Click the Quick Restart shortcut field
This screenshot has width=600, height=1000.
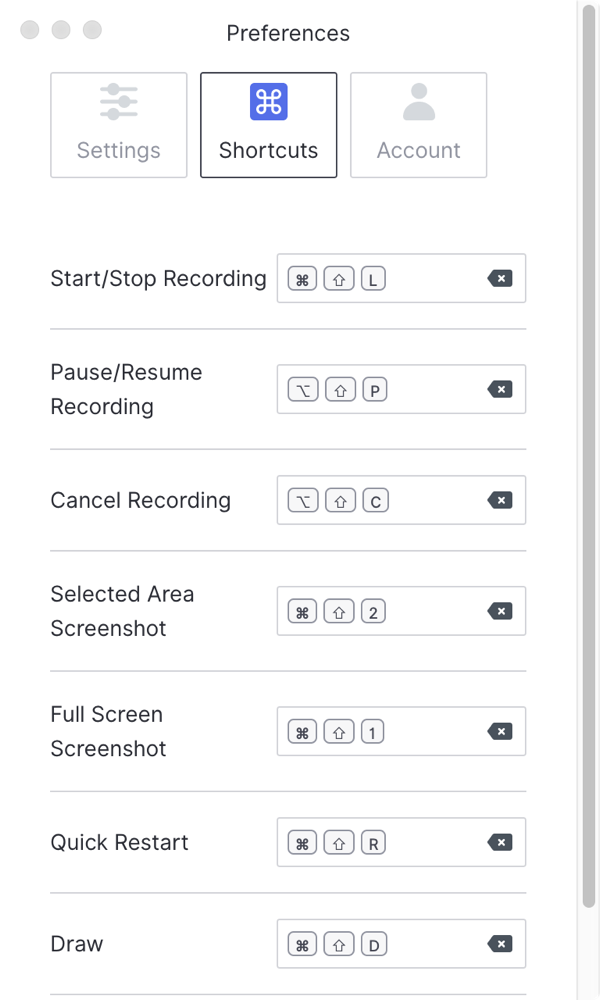click(x=430, y=843)
